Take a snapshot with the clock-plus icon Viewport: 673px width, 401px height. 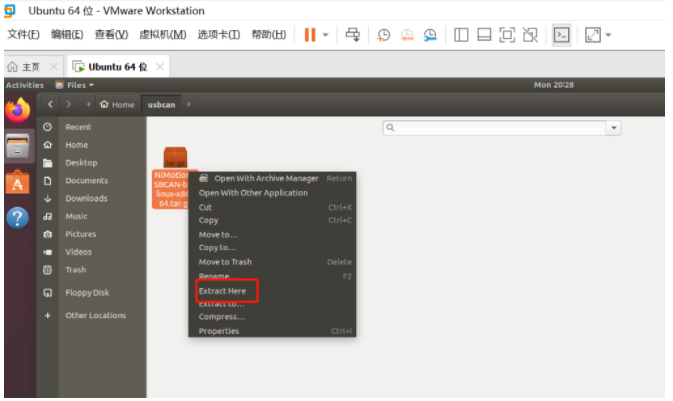click(383, 35)
